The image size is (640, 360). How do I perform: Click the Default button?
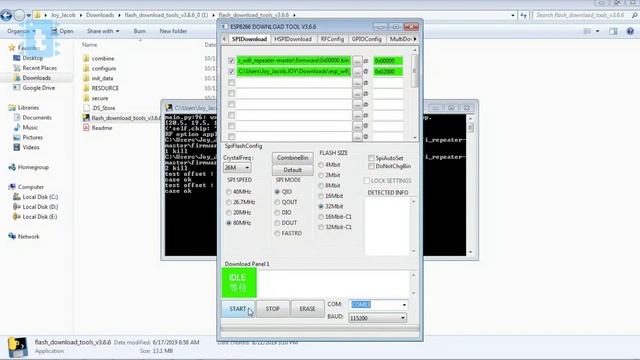pyautogui.click(x=293, y=170)
